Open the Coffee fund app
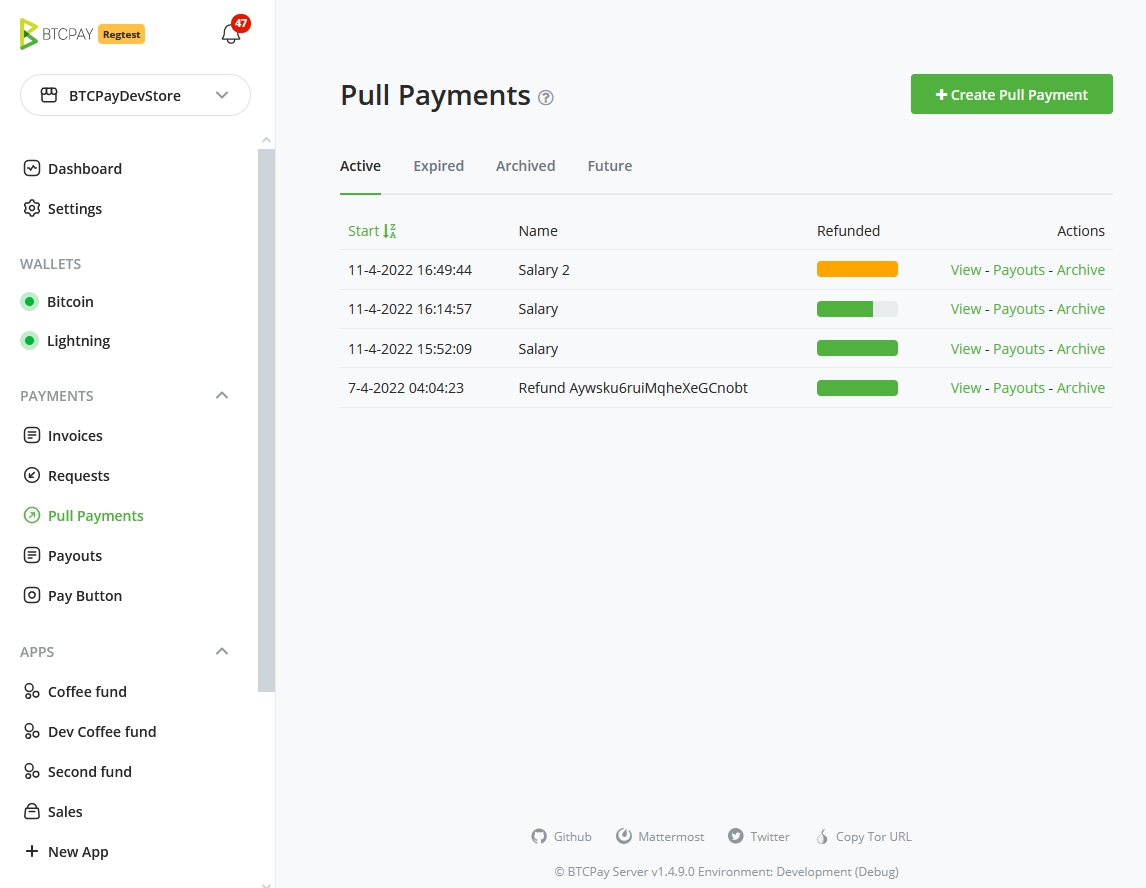The width and height of the screenshot is (1146, 888). [x=87, y=691]
